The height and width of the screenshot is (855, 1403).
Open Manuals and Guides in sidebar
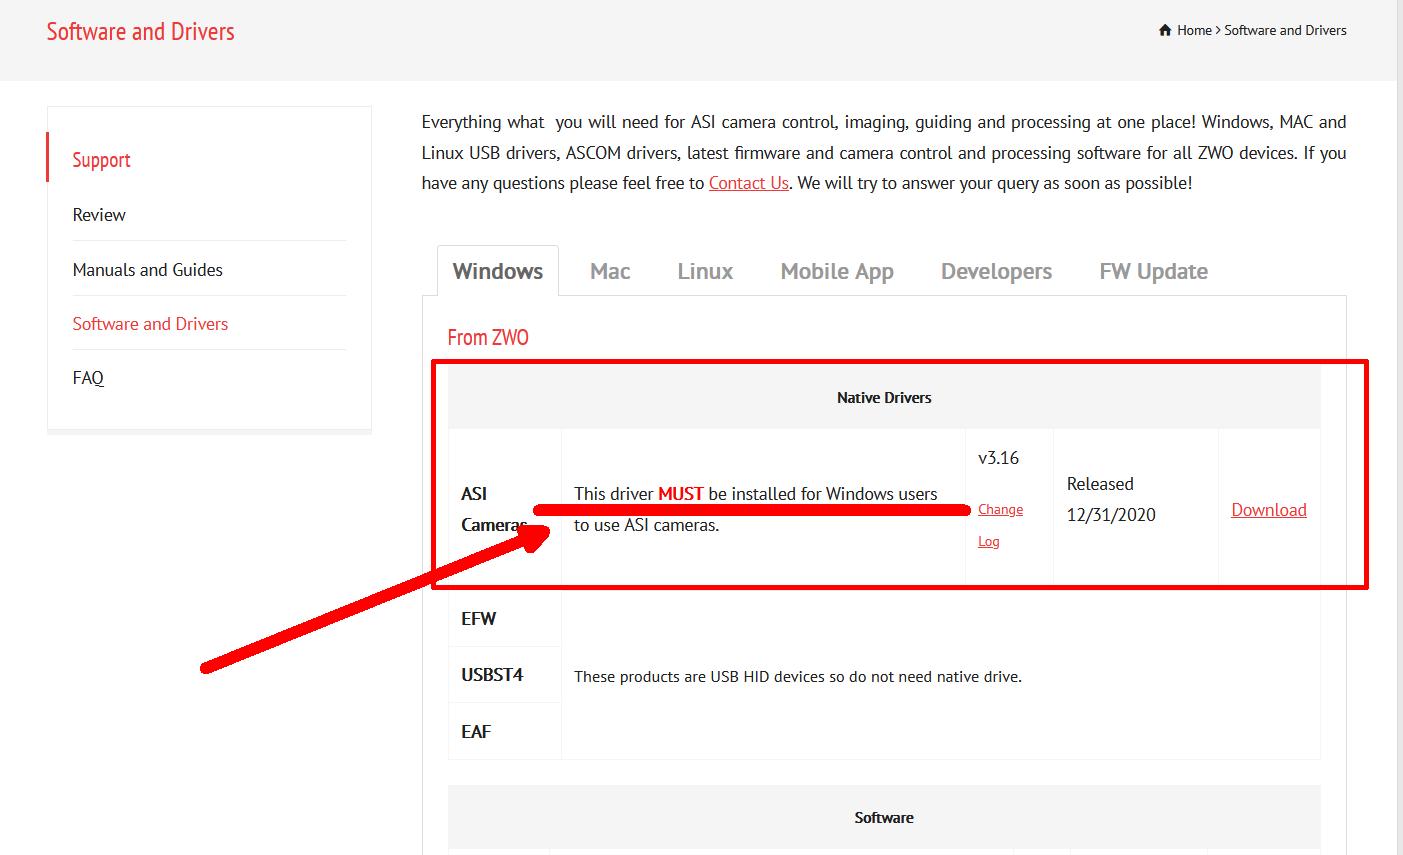(x=148, y=269)
